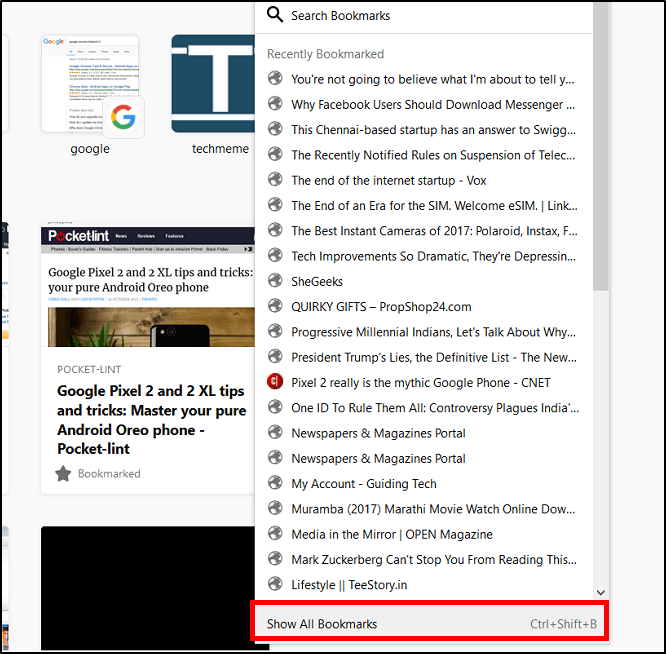This screenshot has width=666, height=654.
Task: Open "The Recently Notified Rules on Suspension" bookmark
Action: tap(423, 155)
